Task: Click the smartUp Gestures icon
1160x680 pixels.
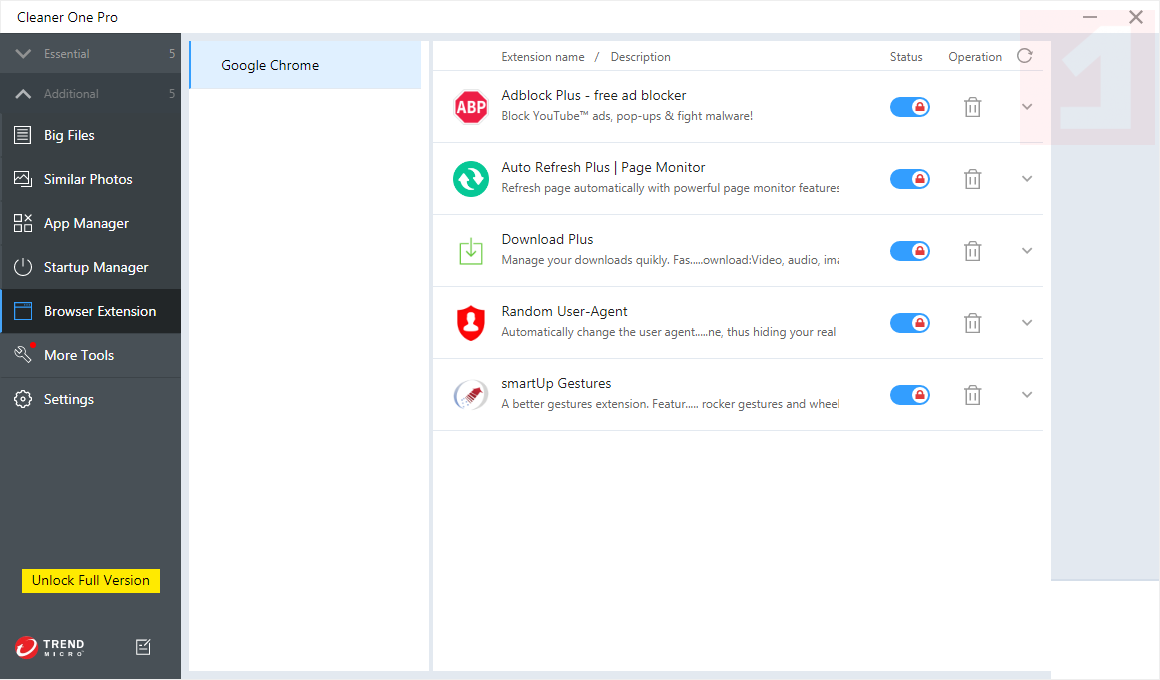Action: click(x=471, y=395)
